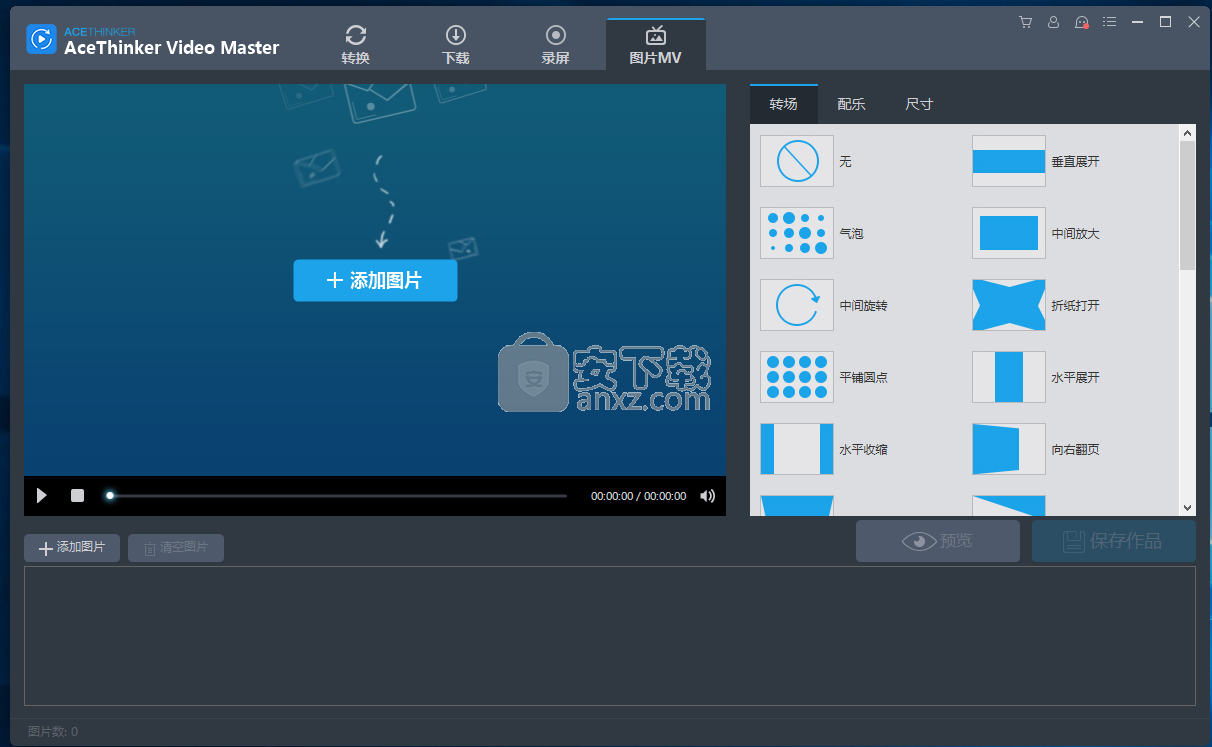Switch to the 下载 download tab
The width and height of the screenshot is (1212, 747).
pos(455,45)
